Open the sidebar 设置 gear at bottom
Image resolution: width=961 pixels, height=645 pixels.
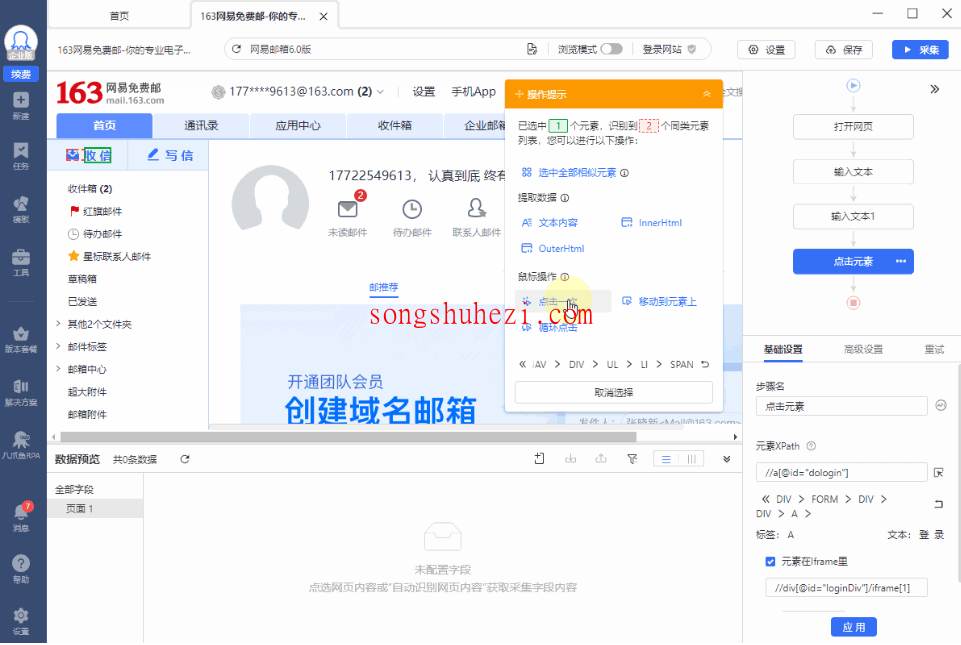(21, 620)
